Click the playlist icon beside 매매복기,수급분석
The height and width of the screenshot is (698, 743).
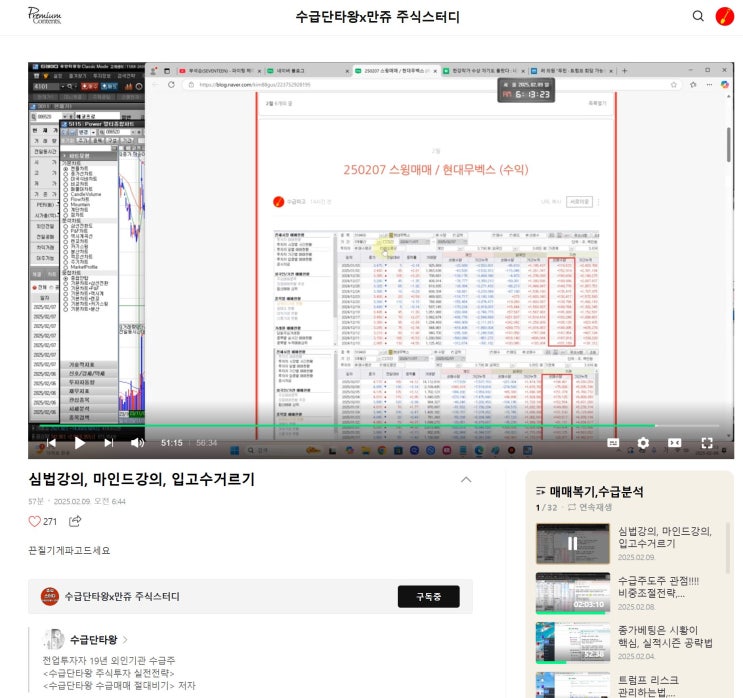(540, 491)
